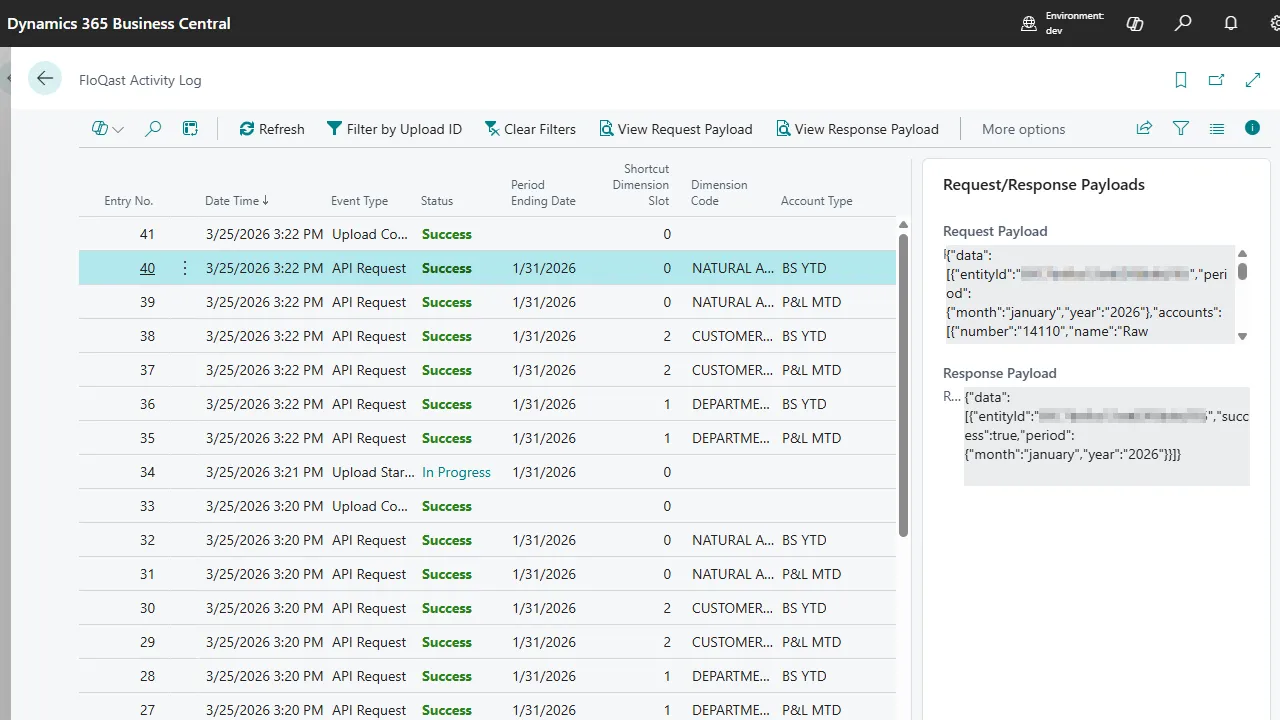1280x720 pixels.
Task: Open notifications bell icon
Action: pyautogui.click(x=1231, y=23)
